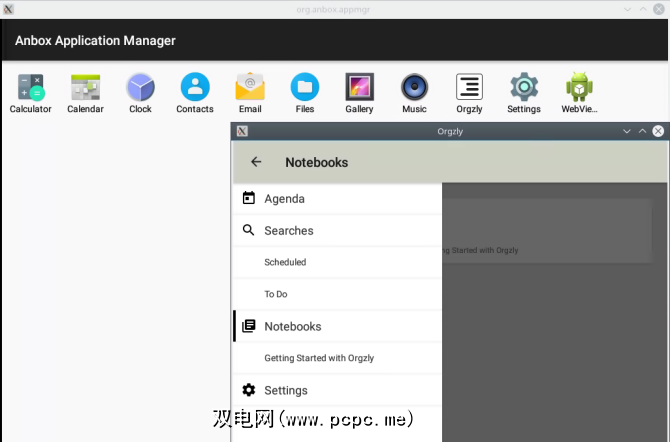Image resolution: width=670 pixels, height=442 pixels.
Task: Open the Calculator app
Action: coord(30,88)
